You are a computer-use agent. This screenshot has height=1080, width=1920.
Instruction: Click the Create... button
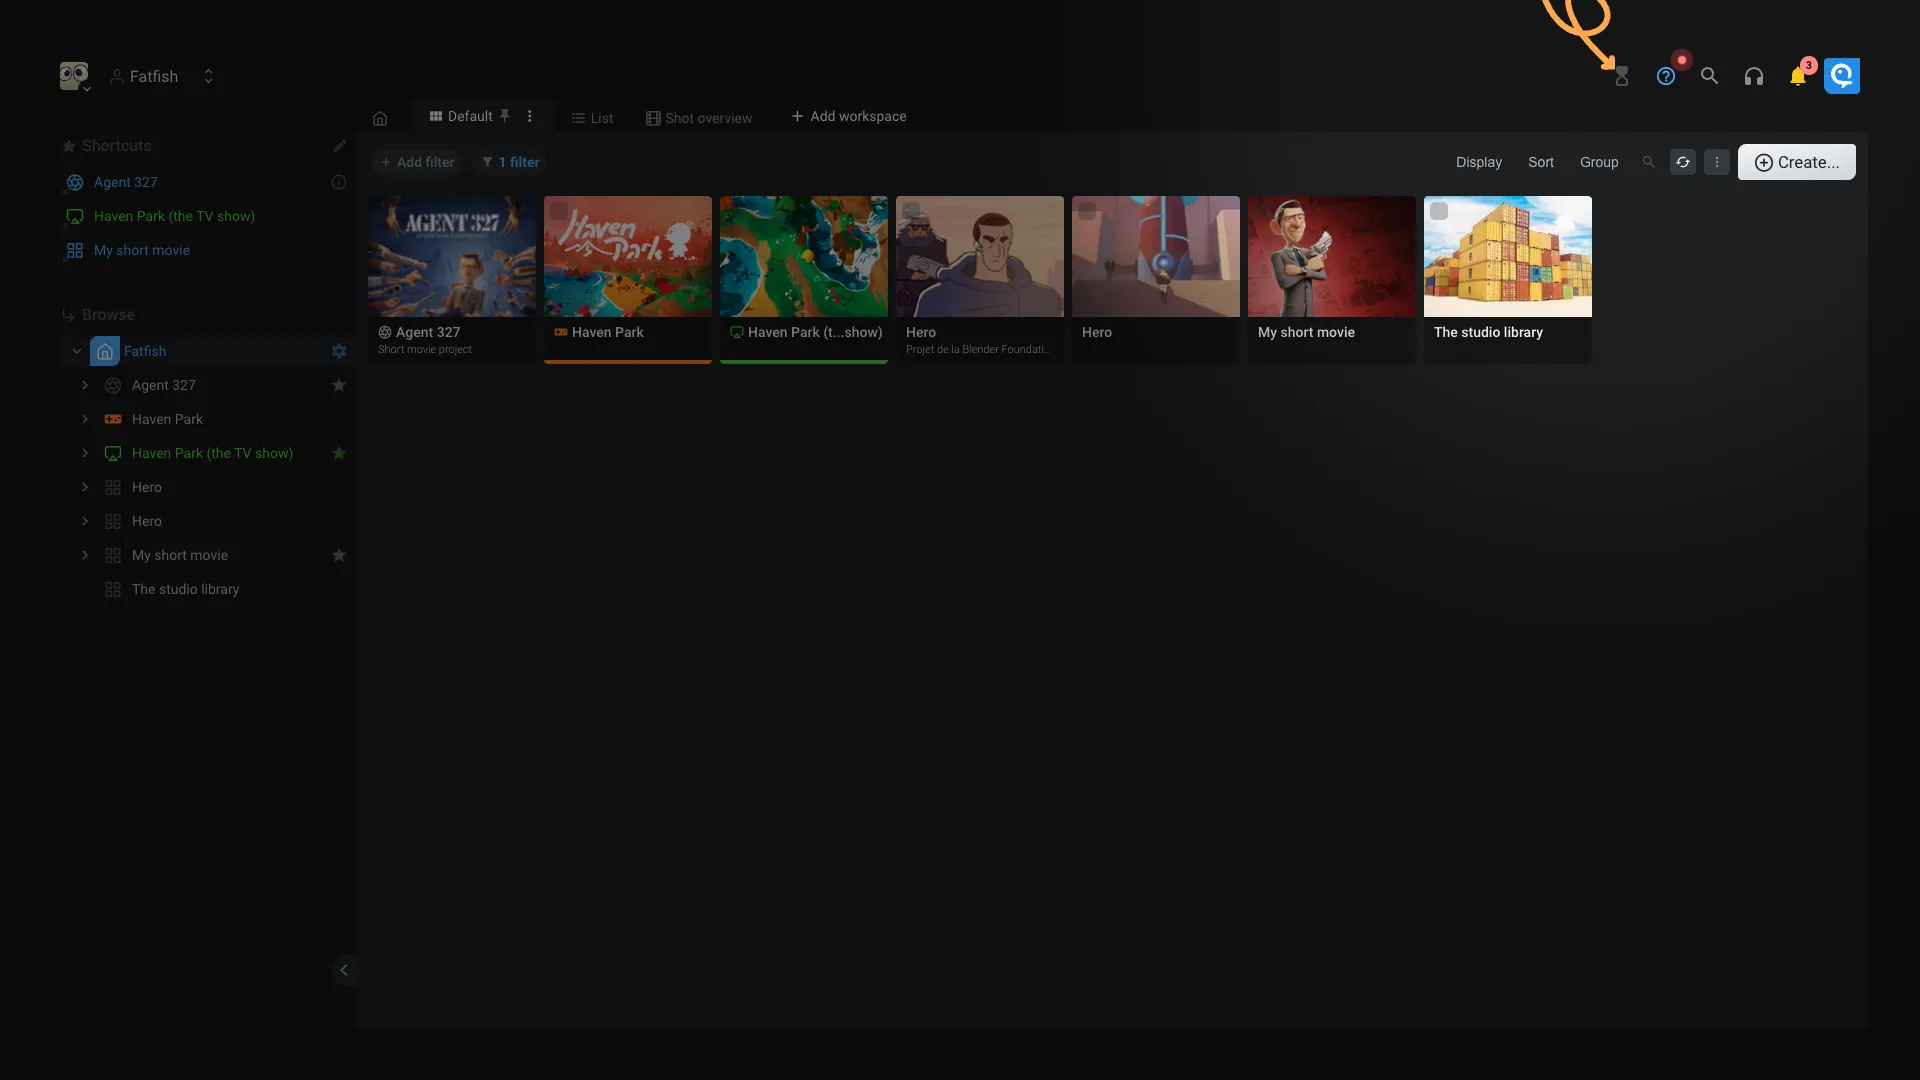(1796, 162)
